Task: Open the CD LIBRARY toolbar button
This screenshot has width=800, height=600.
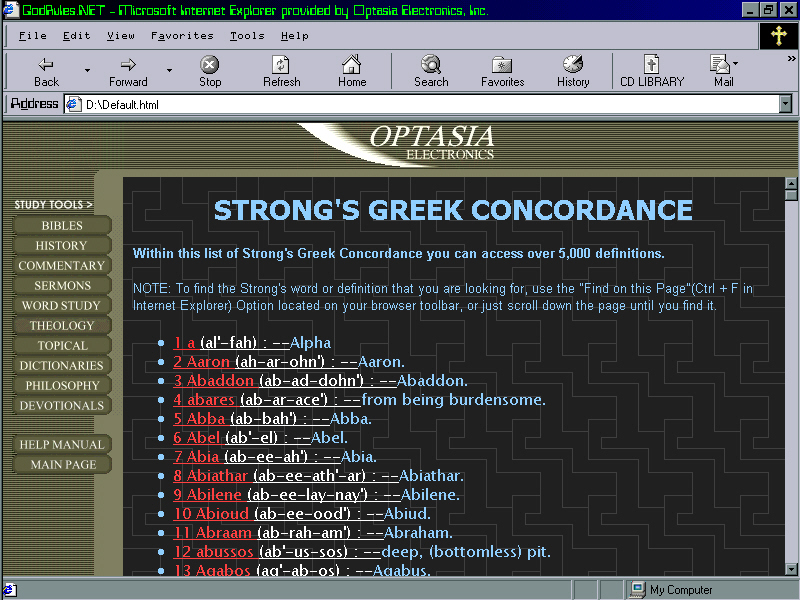Action: coord(652,66)
